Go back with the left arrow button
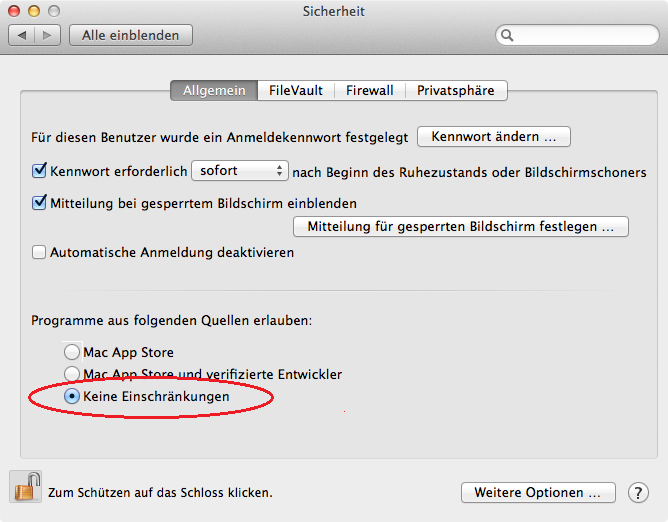 tap(22, 35)
